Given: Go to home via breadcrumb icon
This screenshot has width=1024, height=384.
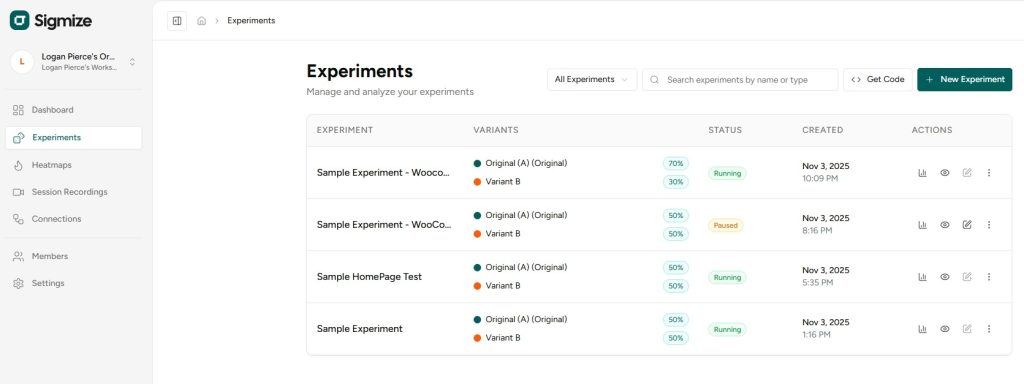Looking at the screenshot, I should (x=202, y=21).
